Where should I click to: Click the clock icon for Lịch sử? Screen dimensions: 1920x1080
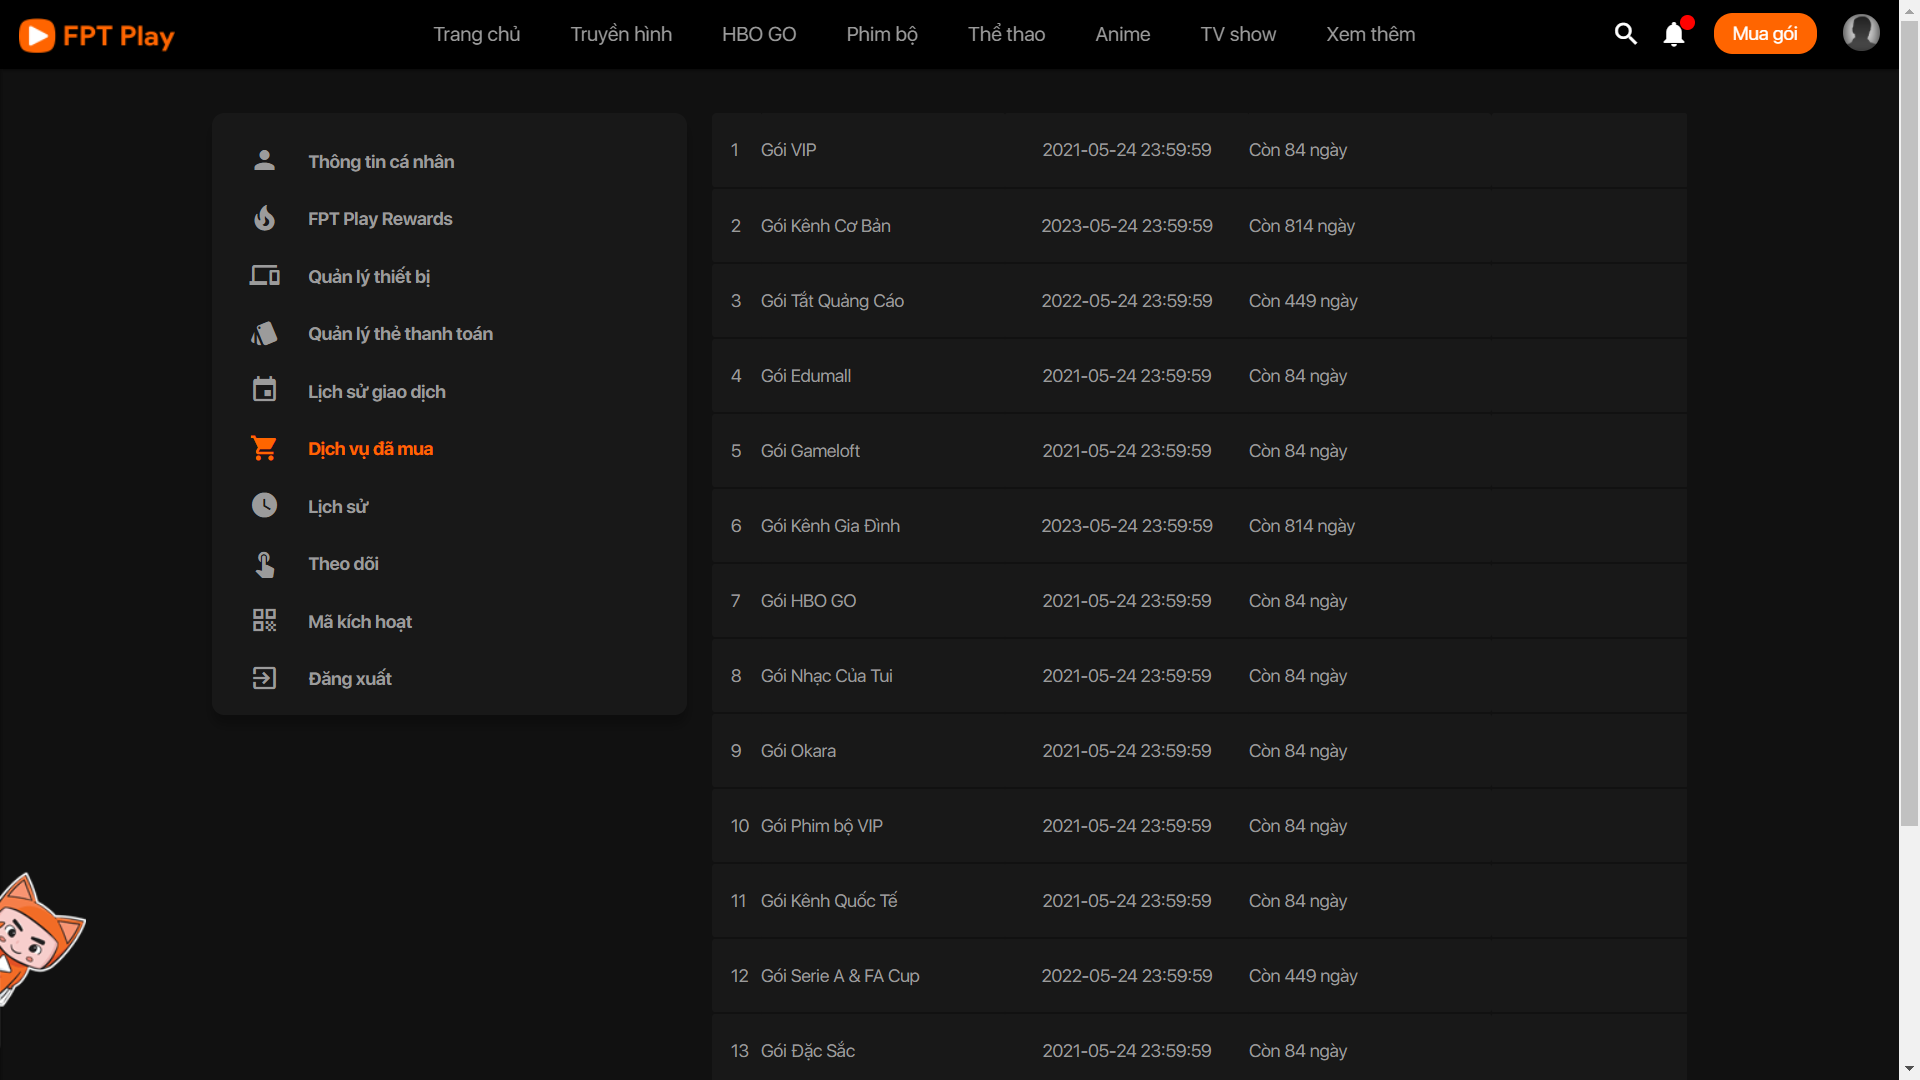pyautogui.click(x=264, y=506)
